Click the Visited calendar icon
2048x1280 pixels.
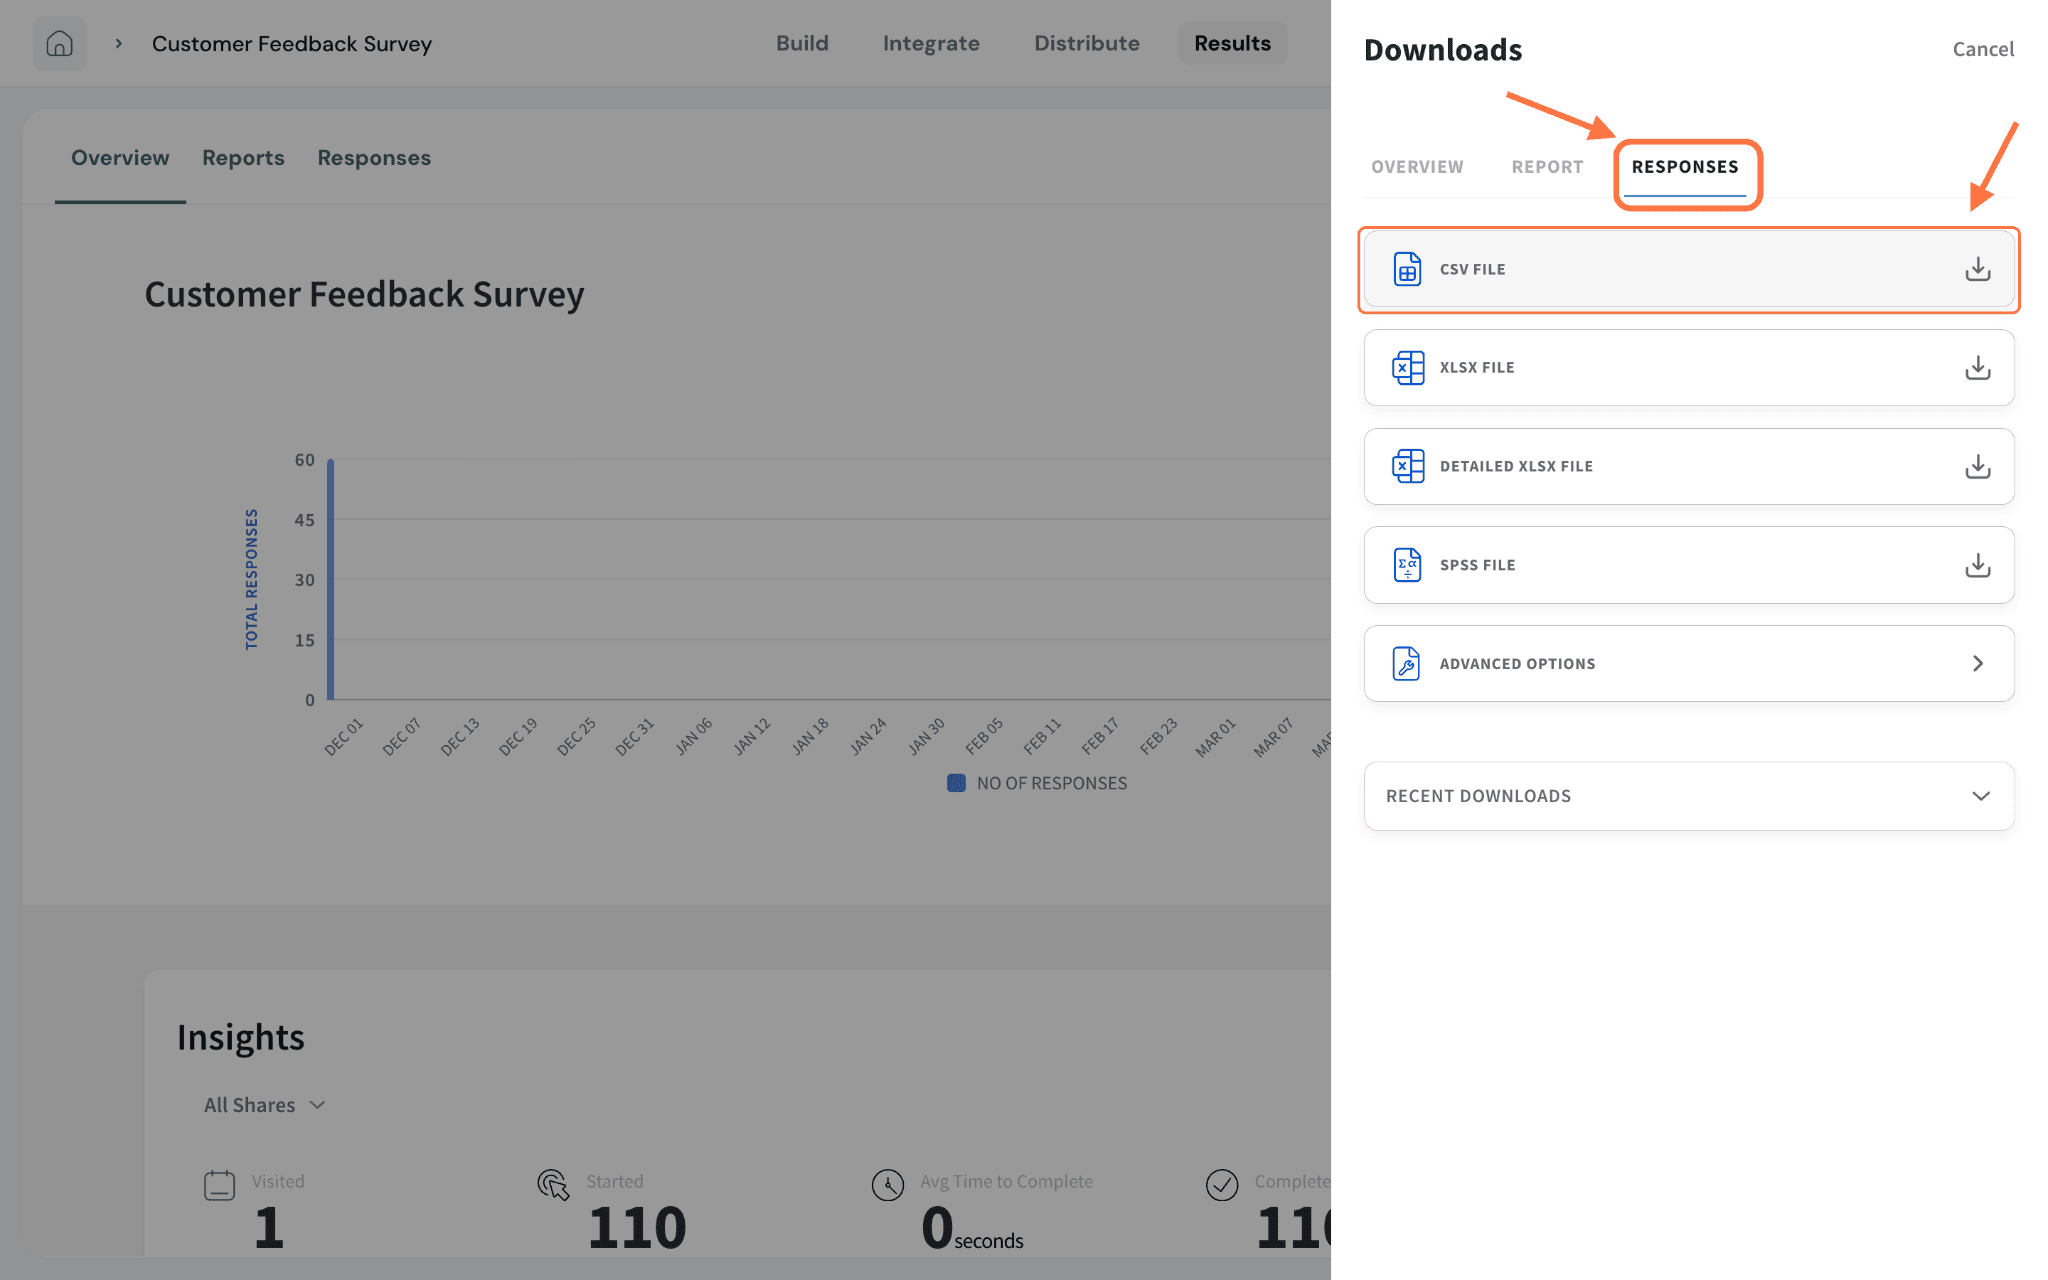point(220,1186)
